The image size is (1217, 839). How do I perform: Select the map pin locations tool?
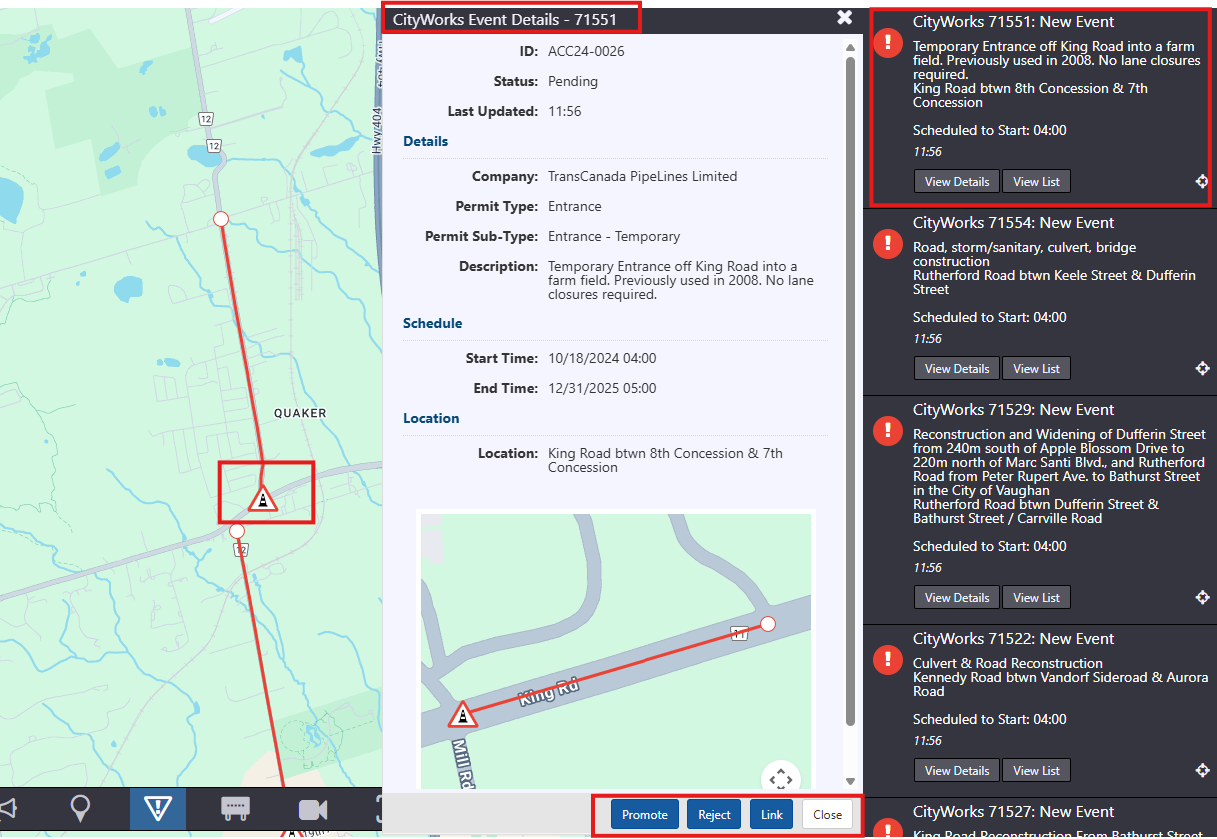82,808
